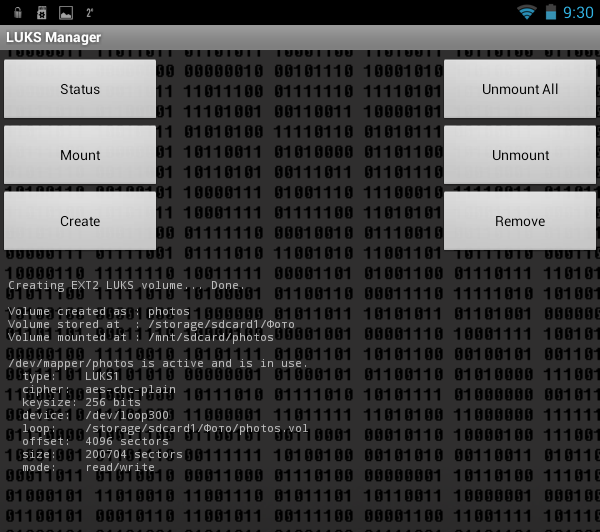600x532 pixels.
Task: Select the 'device: /dev/loop300' line
Action: (x=95, y=416)
